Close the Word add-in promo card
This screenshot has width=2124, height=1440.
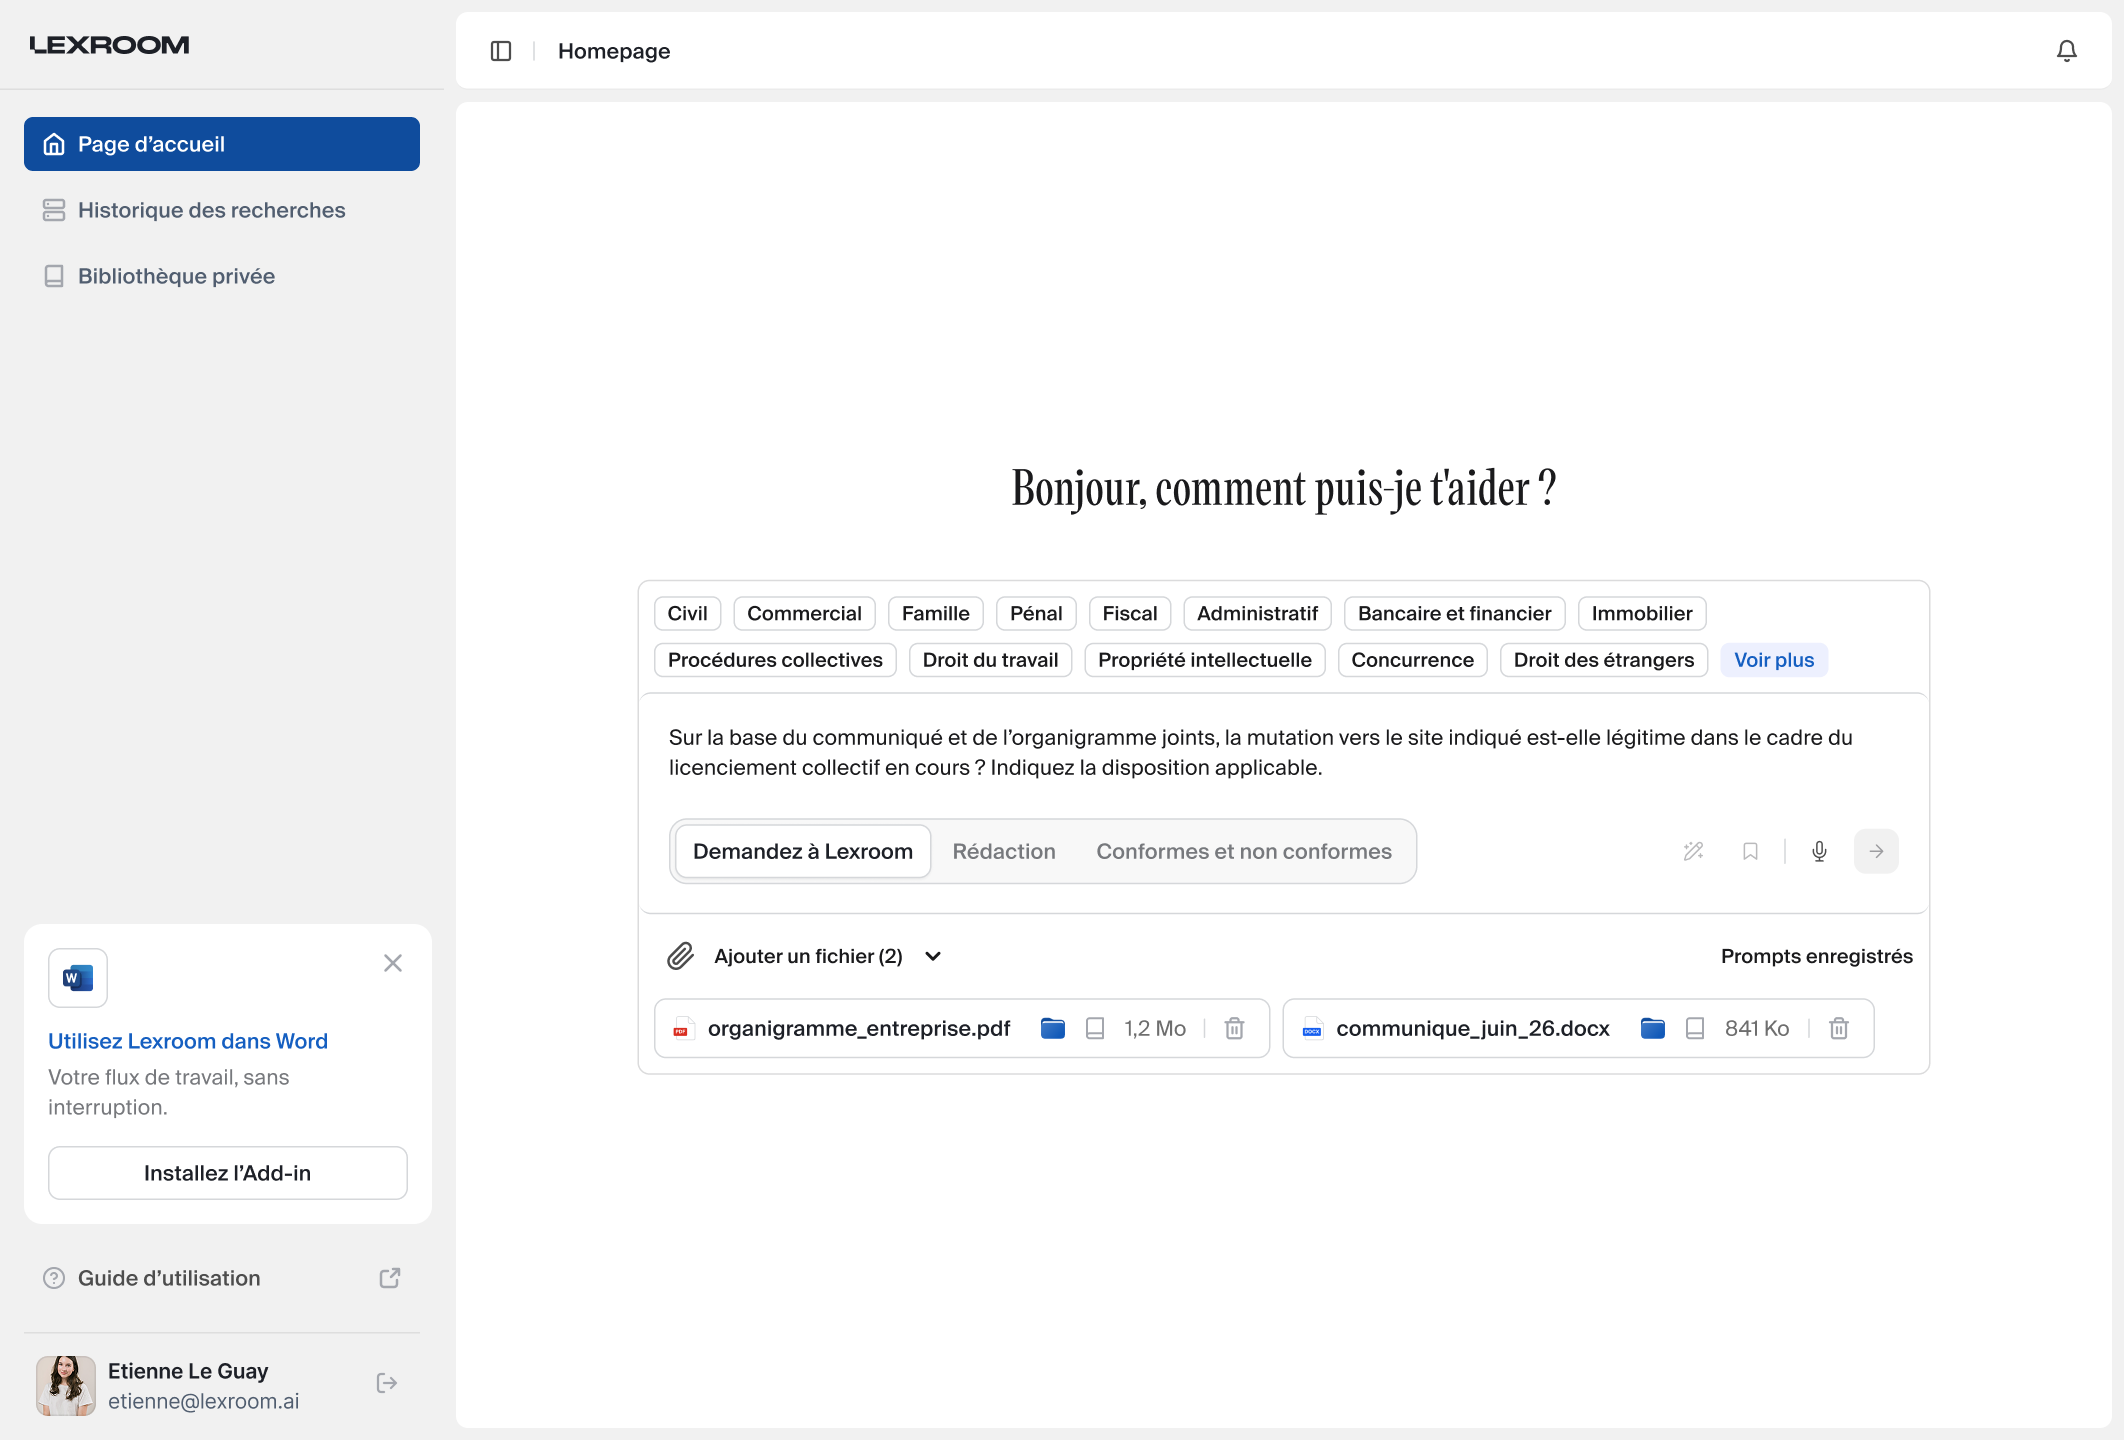393,963
